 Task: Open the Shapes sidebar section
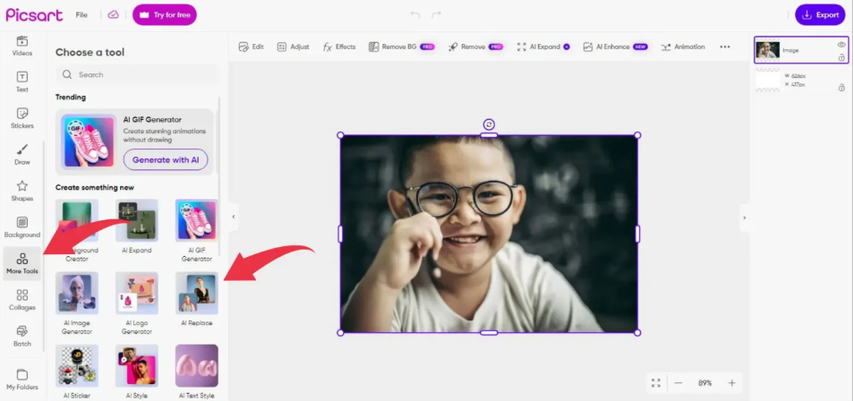(22, 192)
